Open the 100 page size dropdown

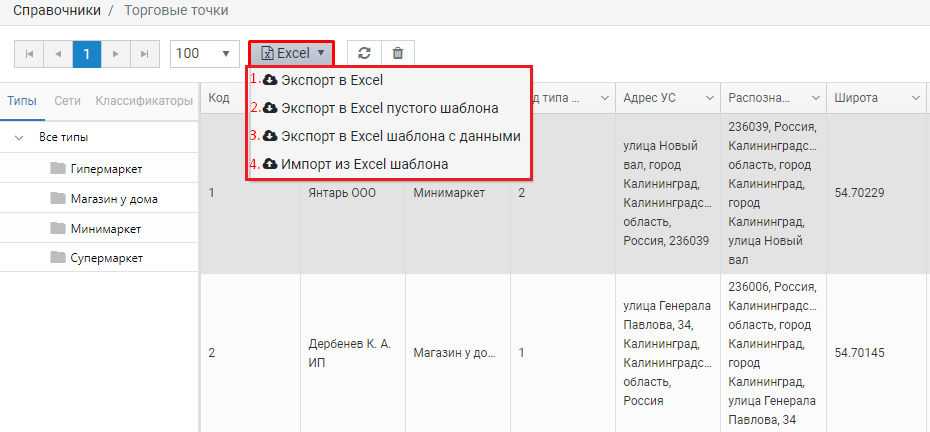click(205, 54)
